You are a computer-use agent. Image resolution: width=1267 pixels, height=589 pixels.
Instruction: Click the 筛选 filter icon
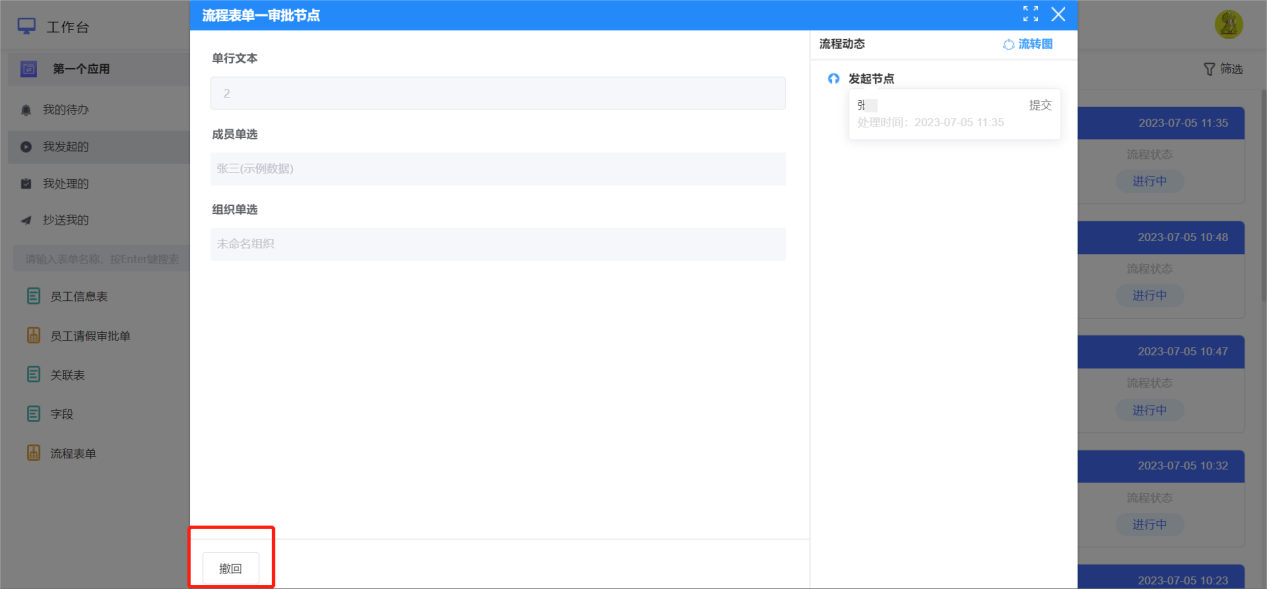pos(1209,69)
